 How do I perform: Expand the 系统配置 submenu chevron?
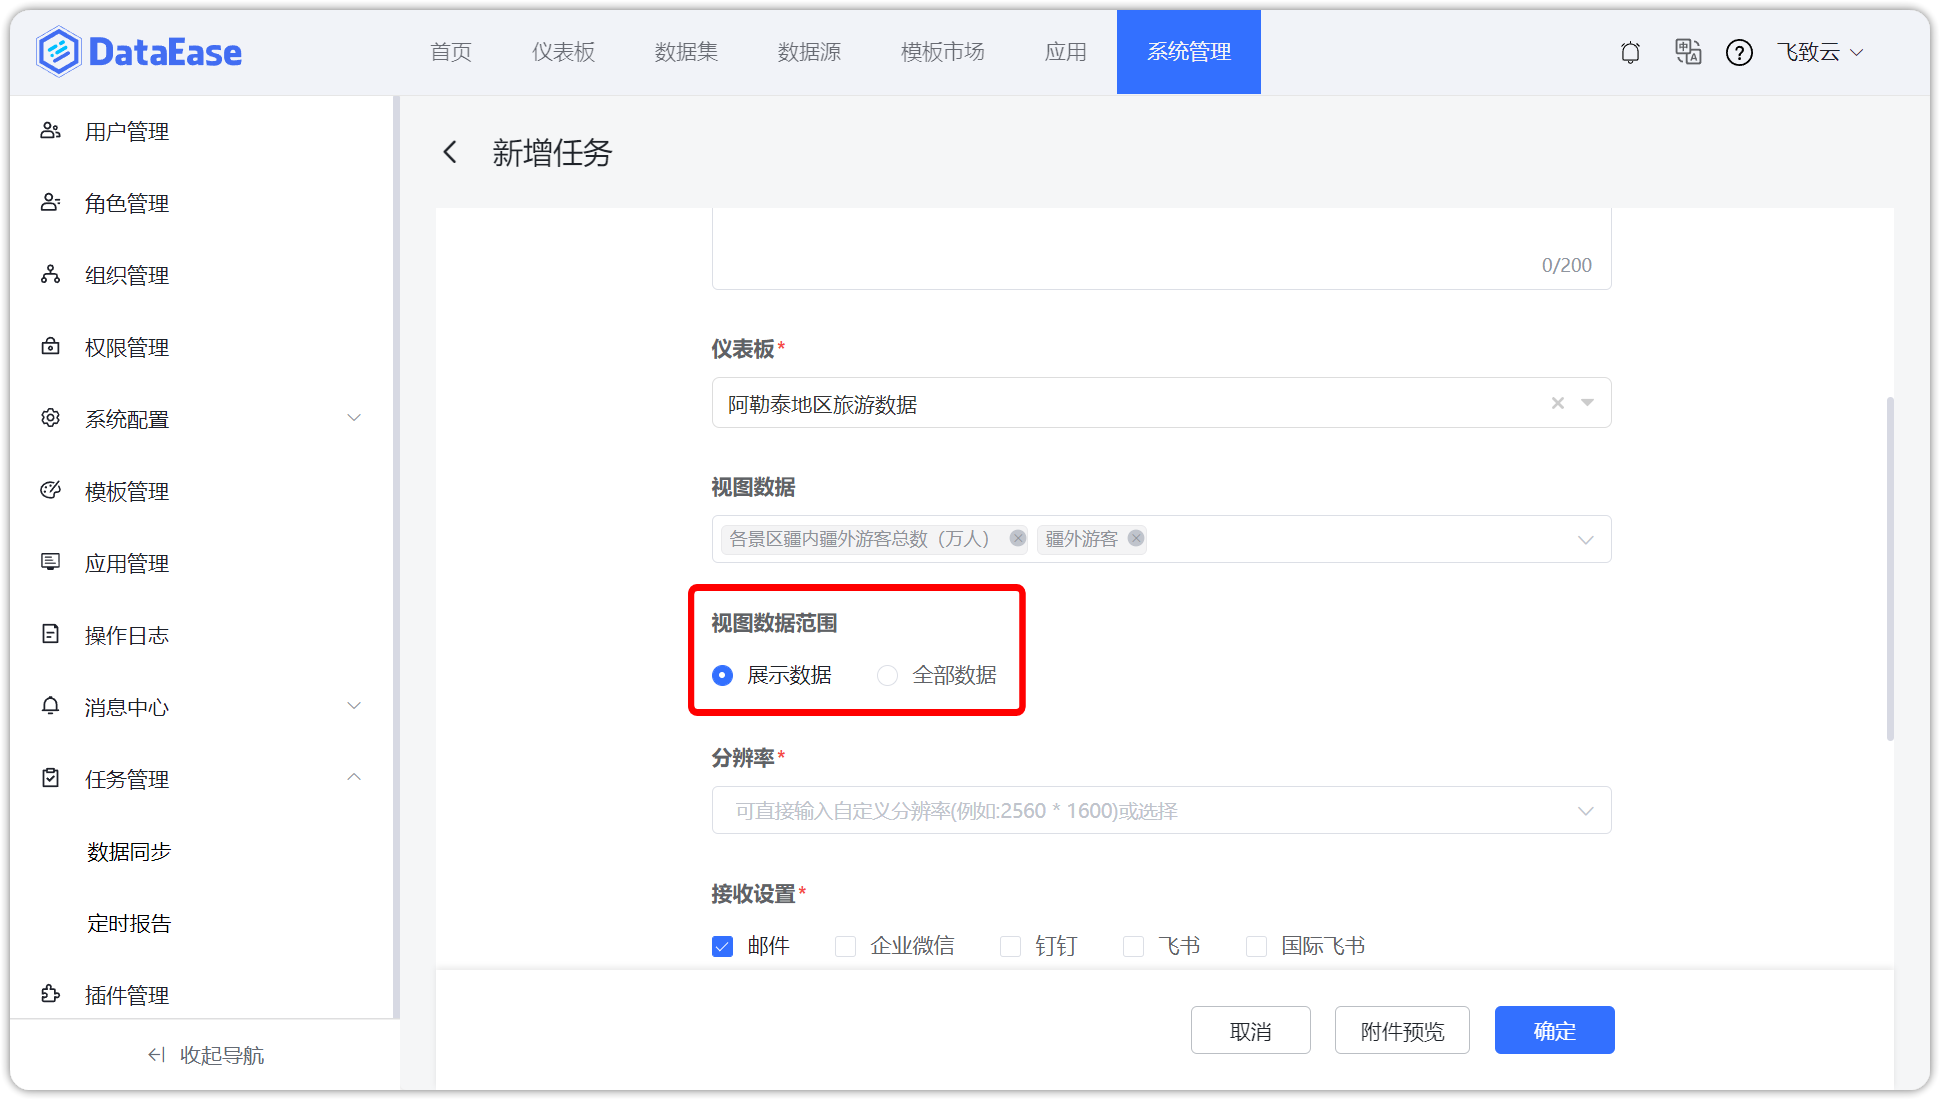(x=354, y=418)
